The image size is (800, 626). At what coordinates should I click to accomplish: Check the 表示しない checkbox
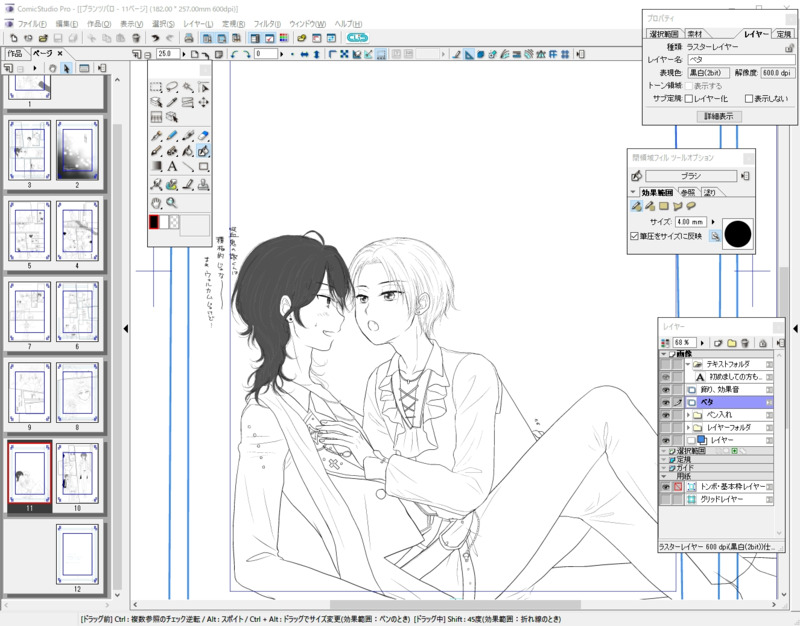point(748,98)
